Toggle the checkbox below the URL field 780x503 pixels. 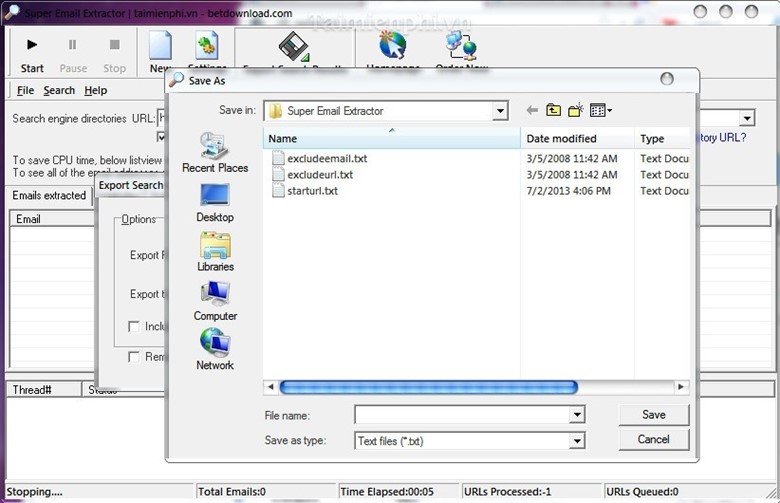[161, 136]
